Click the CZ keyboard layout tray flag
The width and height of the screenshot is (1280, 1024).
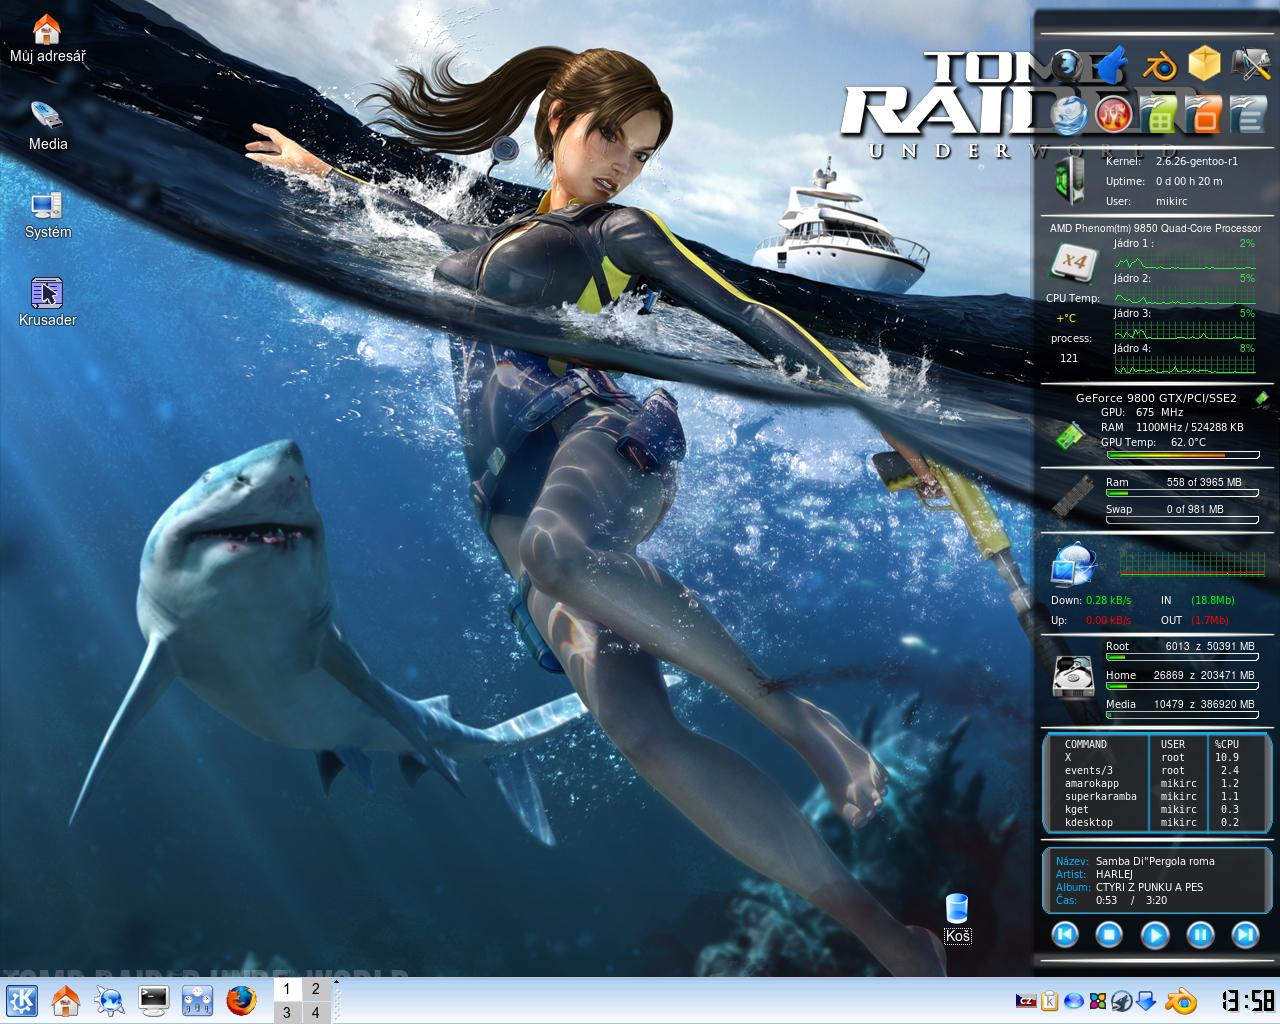[1026, 1001]
